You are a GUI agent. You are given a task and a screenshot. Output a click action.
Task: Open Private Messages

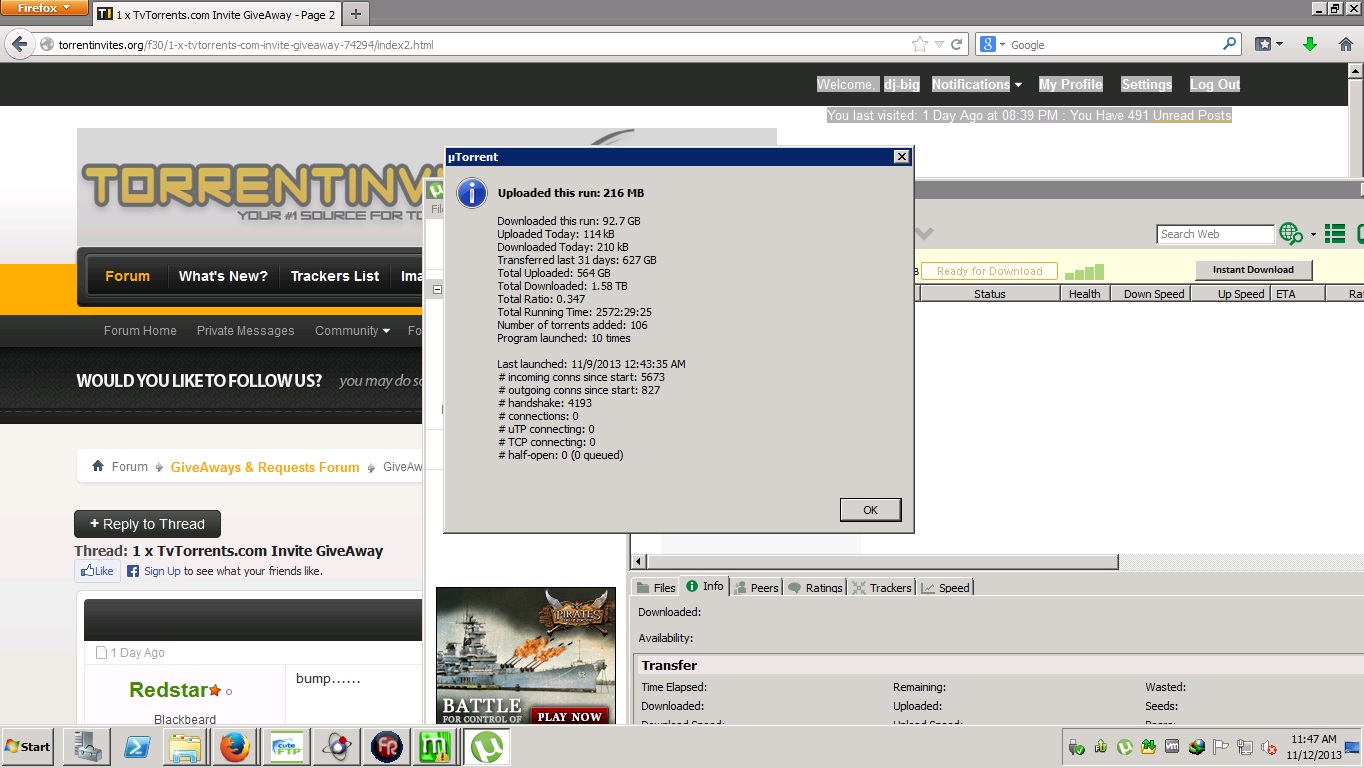tap(245, 330)
